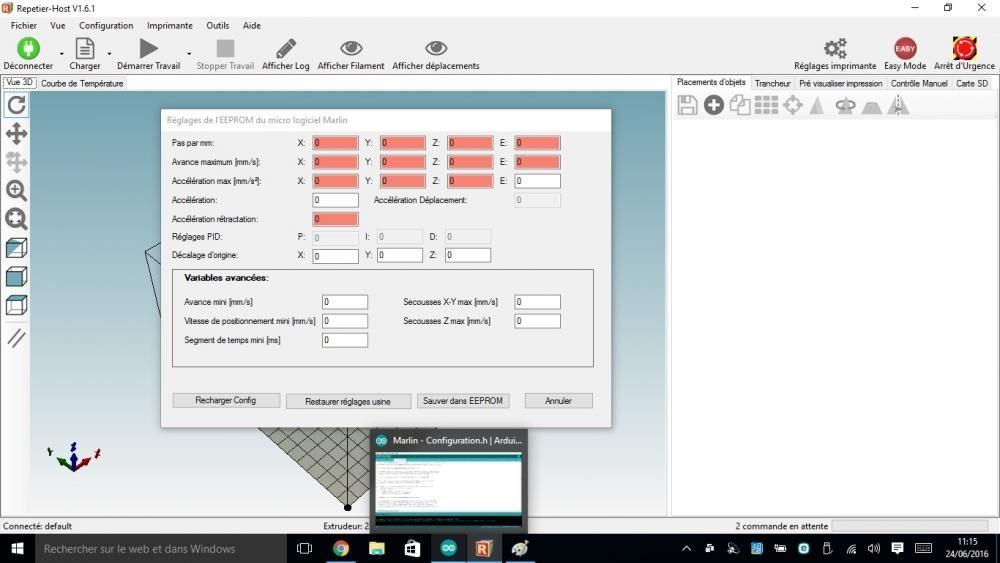
Task: Open the Fichier menu
Action: click(x=24, y=26)
